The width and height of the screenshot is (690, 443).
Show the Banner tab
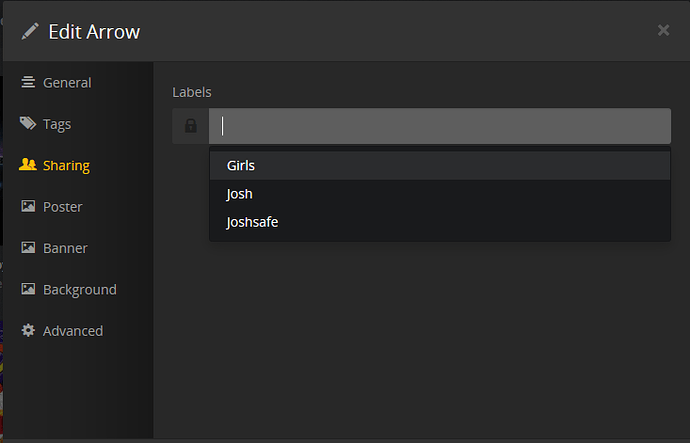(x=65, y=248)
